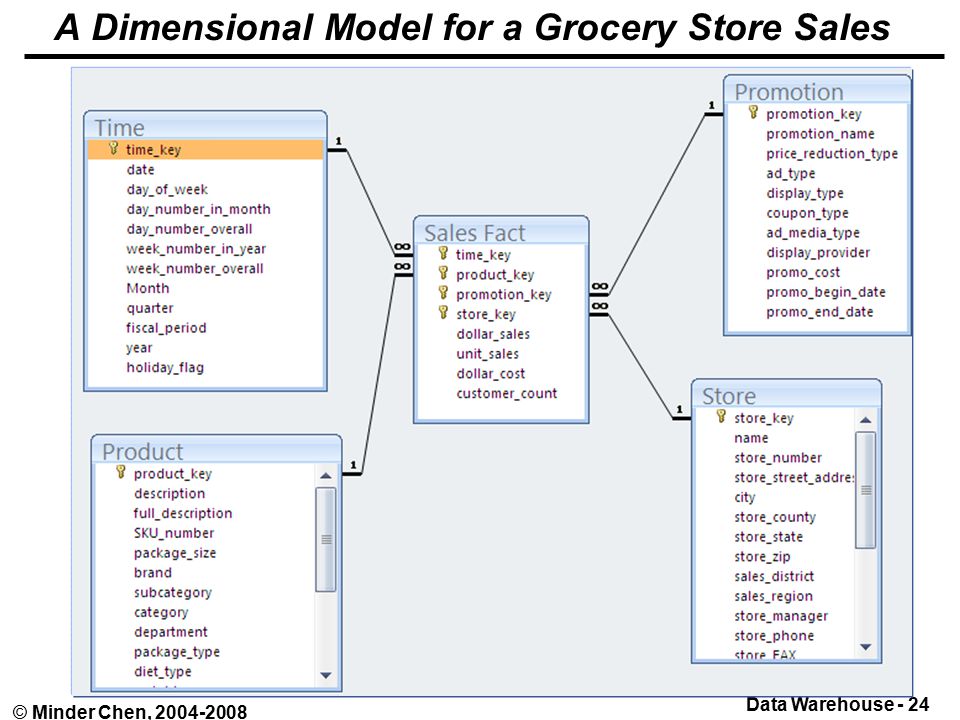Select the holiday_flag field
The width and height of the screenshot is (960, 720).
pos(165,367)
